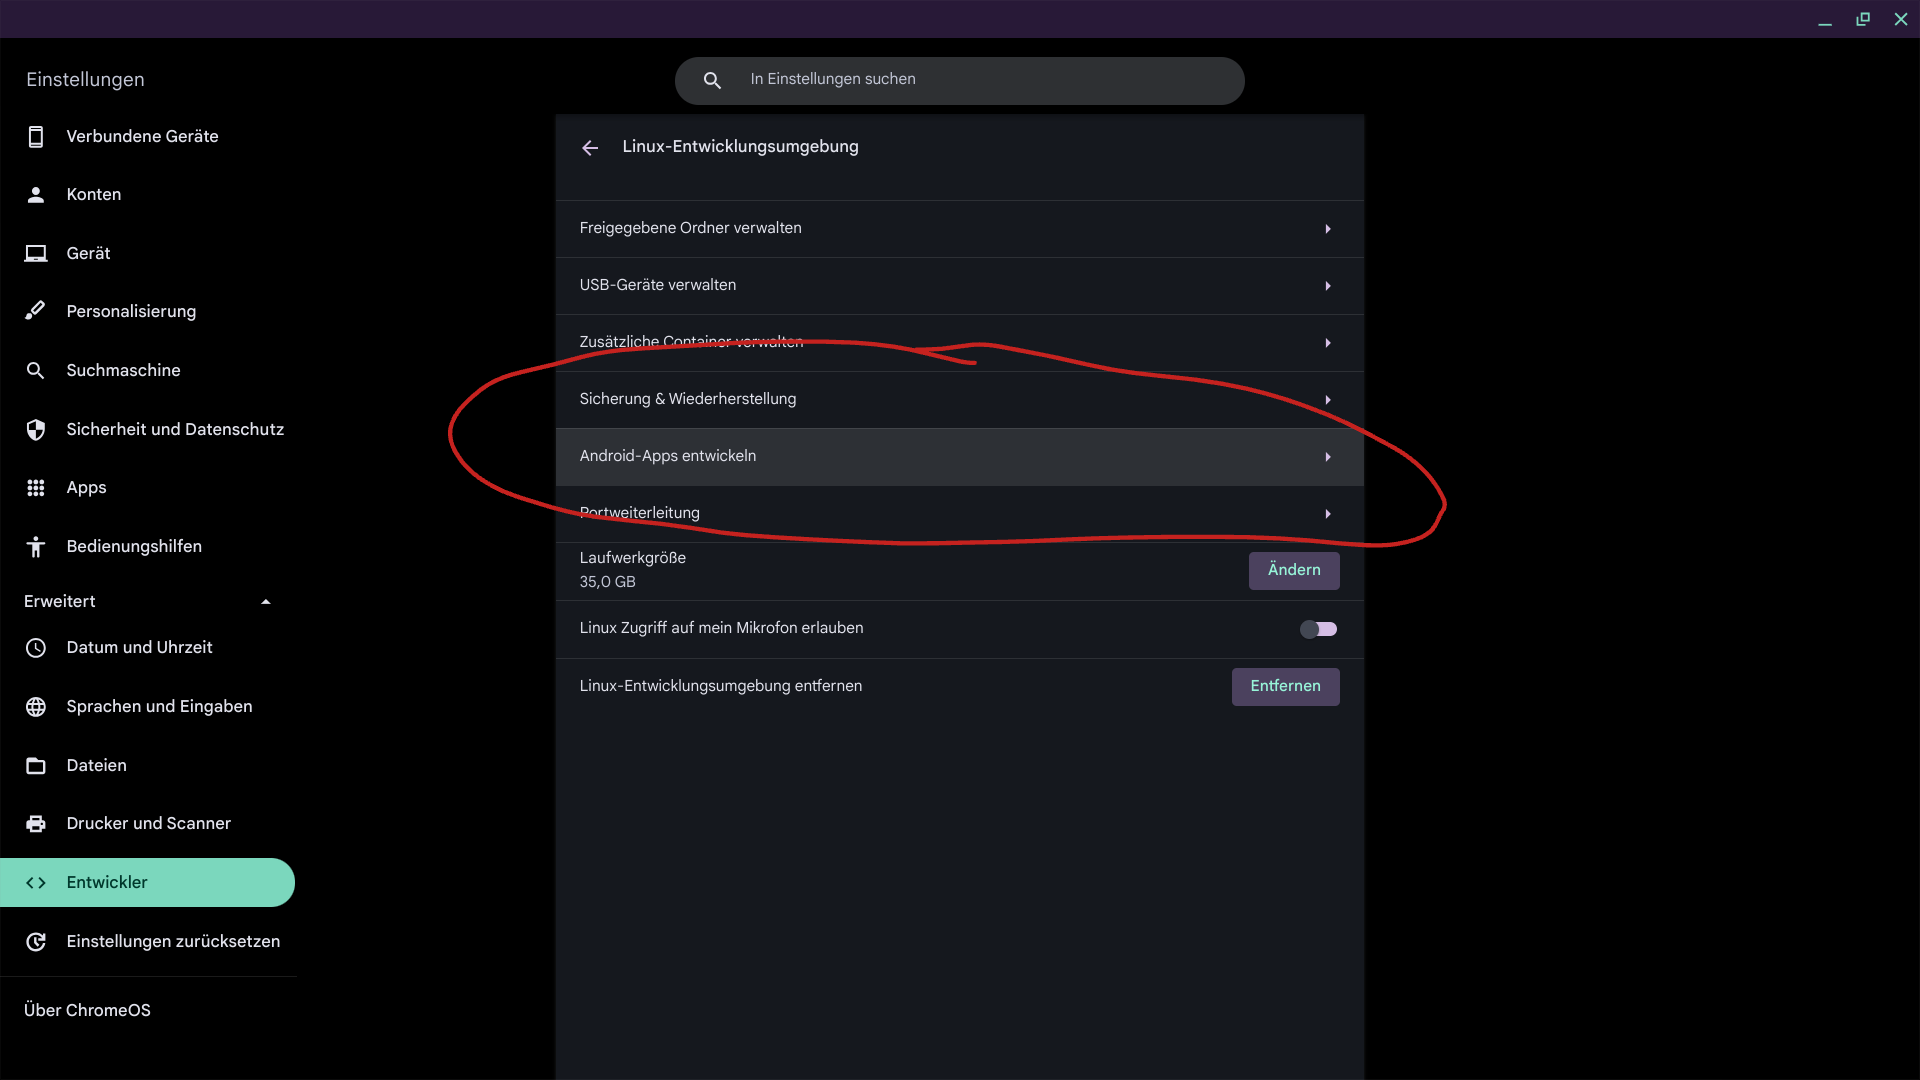Click the search magnifier icon
Screen dimensions: 1920x1080
pyautogui.click(x=712, y=80)
